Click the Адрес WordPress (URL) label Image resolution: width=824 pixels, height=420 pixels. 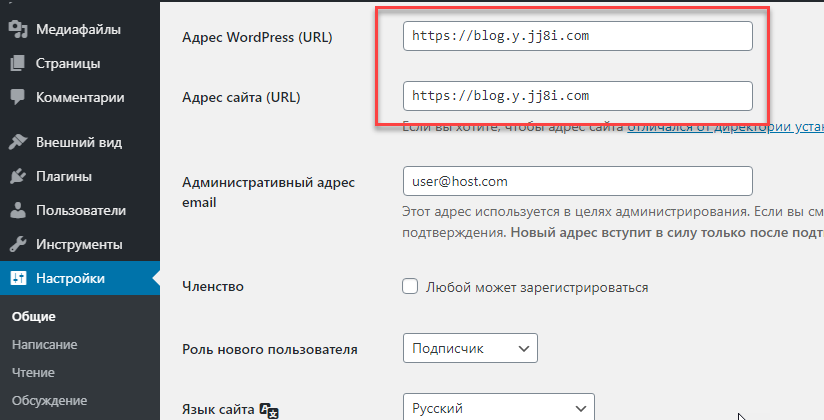coord(257,37)
